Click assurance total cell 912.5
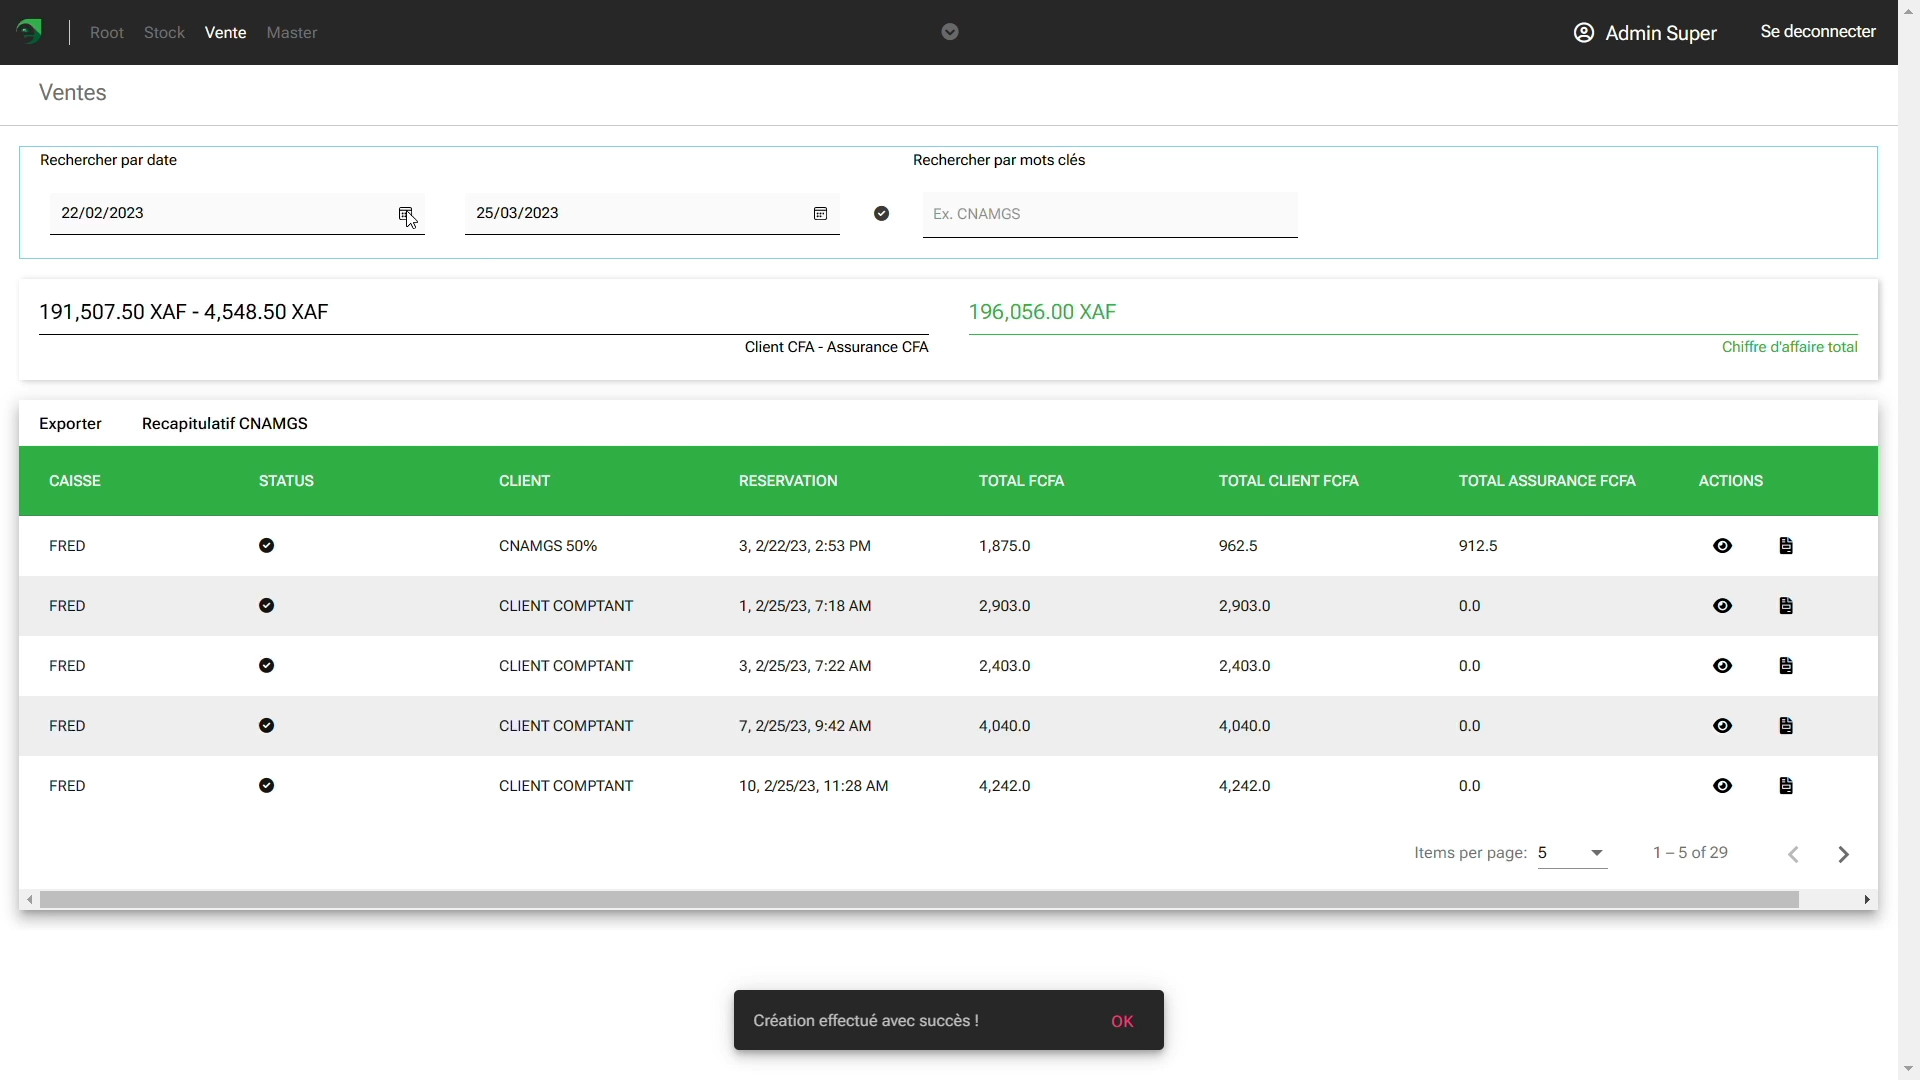 pos(1478,546)
